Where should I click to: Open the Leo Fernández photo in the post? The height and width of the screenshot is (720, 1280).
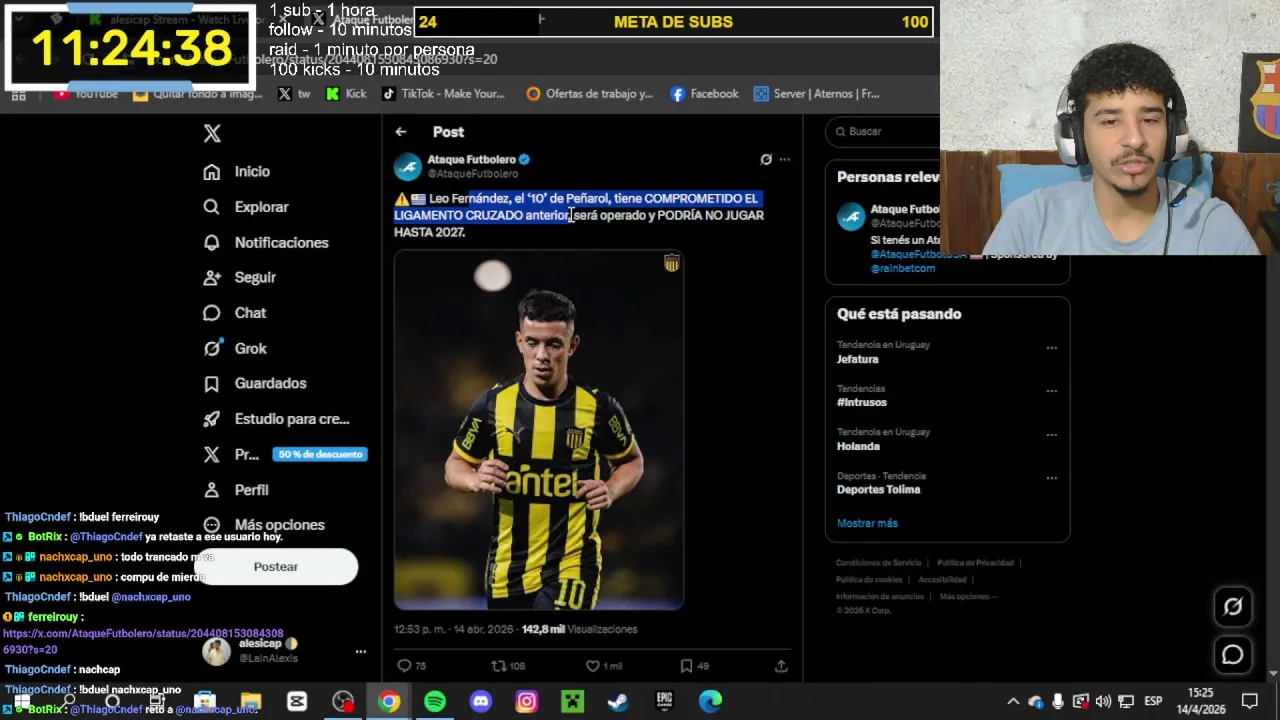[x=539, y=430]
